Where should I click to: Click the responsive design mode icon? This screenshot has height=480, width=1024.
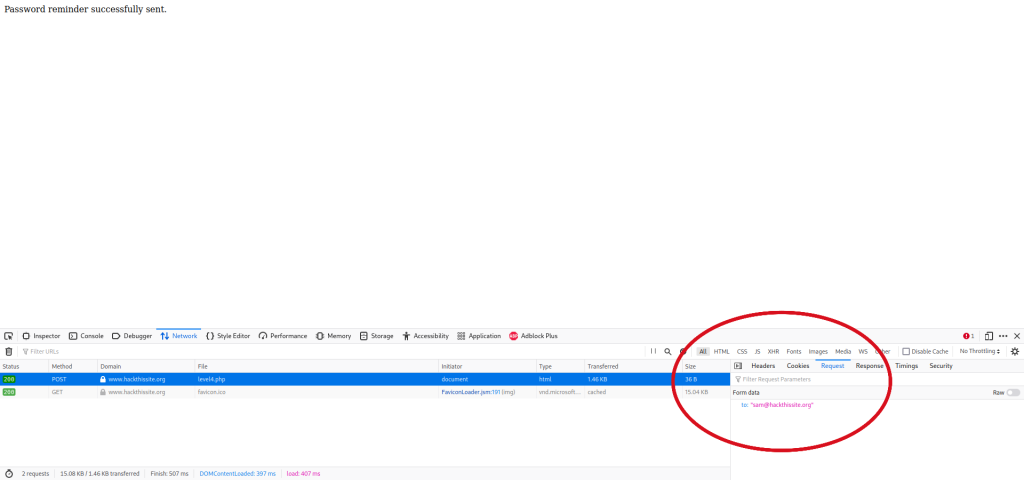[x=988, y=336]
